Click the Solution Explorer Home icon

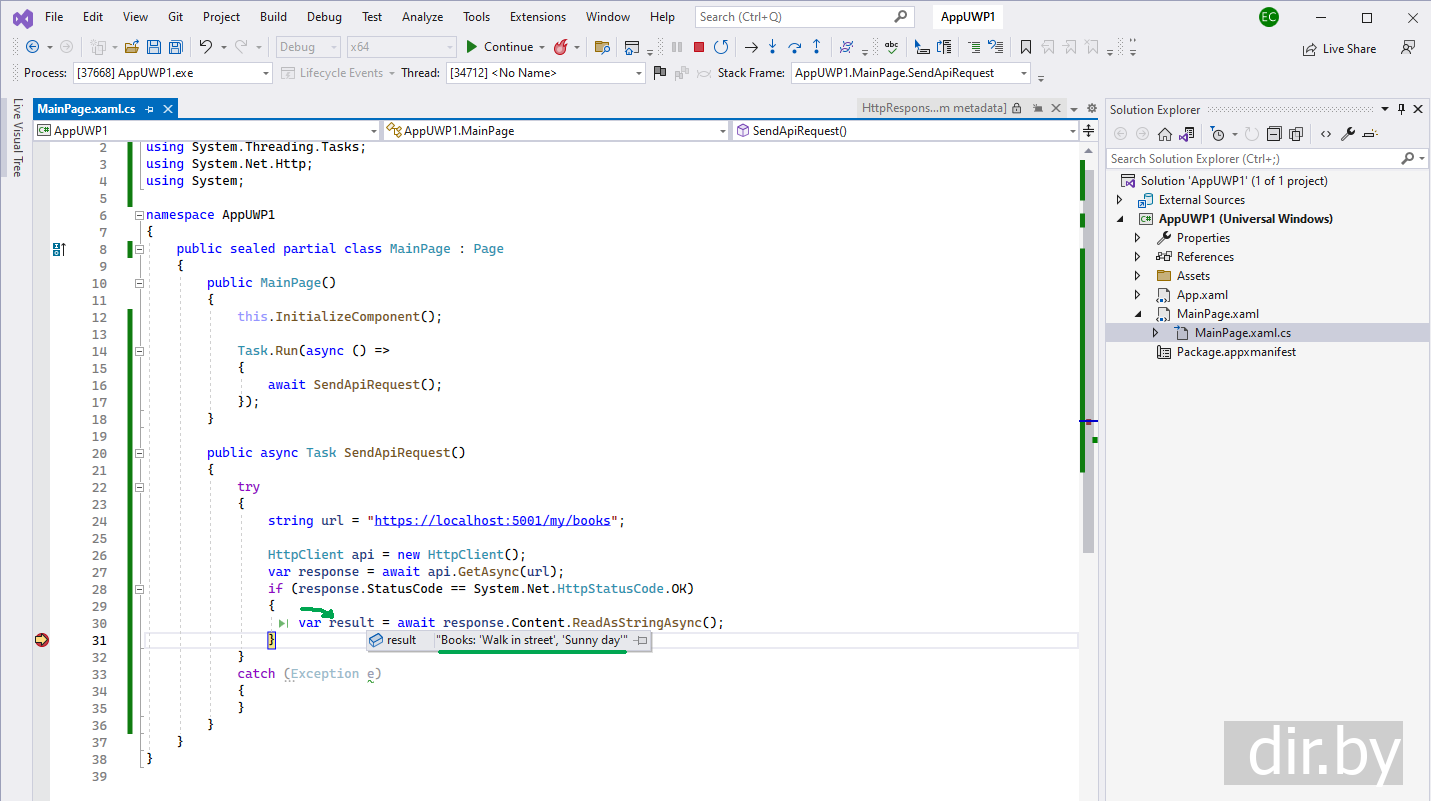(x=1165, y=134)
